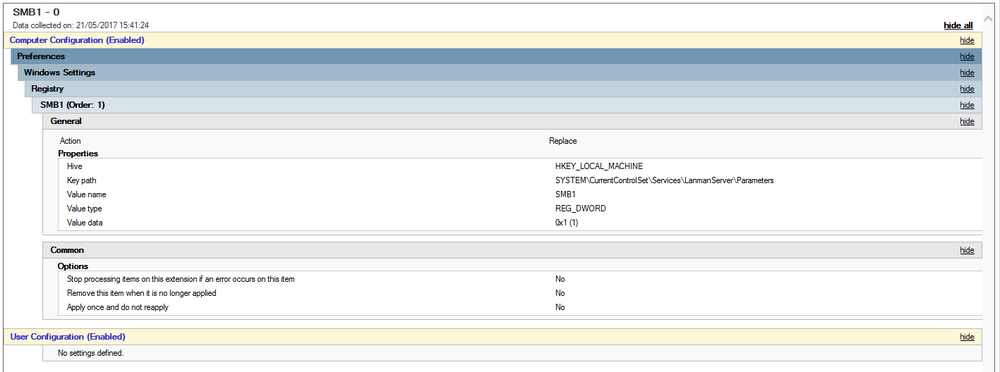The image size is (1000, 372).
Task: Click 'No' value for Stop processing items
Action: tap(560, 279)
